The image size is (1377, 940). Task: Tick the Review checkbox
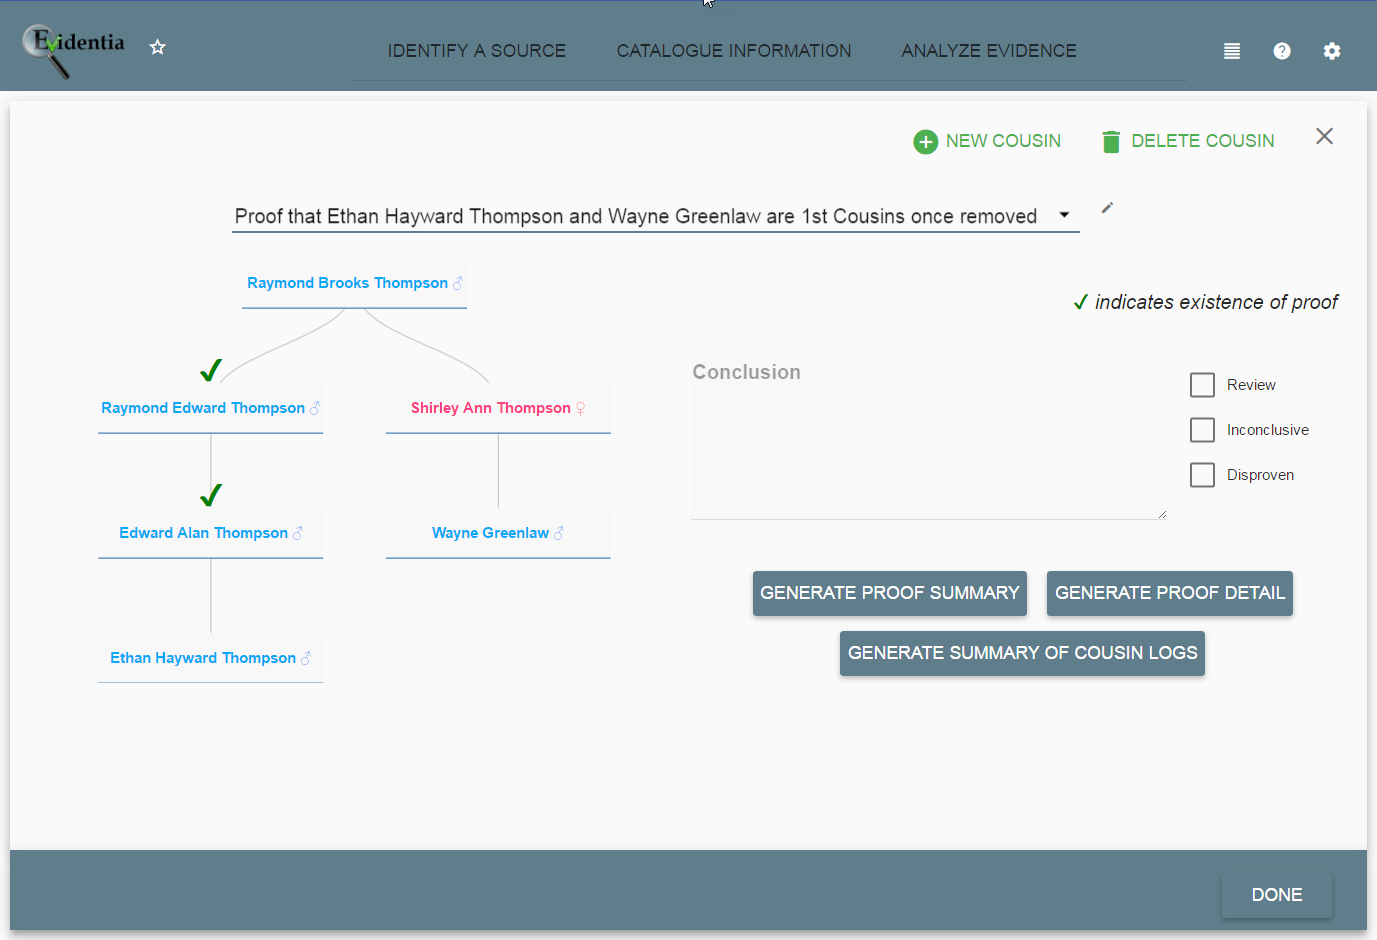pos(1202,385)
